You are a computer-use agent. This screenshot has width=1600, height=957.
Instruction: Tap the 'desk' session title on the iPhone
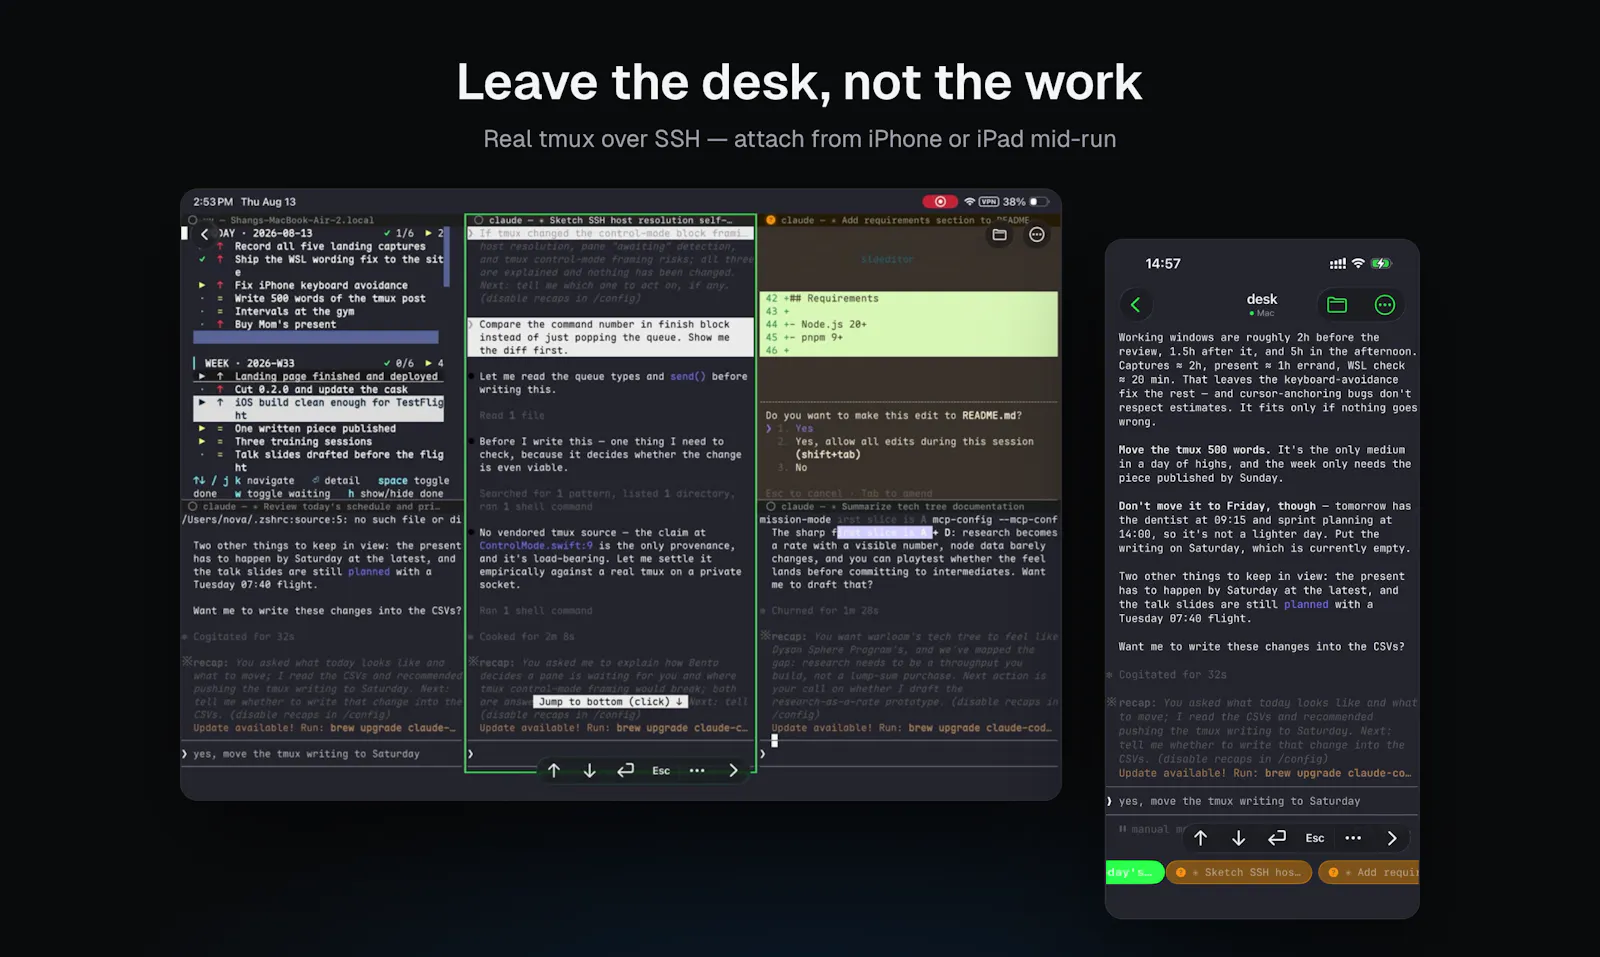pos(1262,299)
